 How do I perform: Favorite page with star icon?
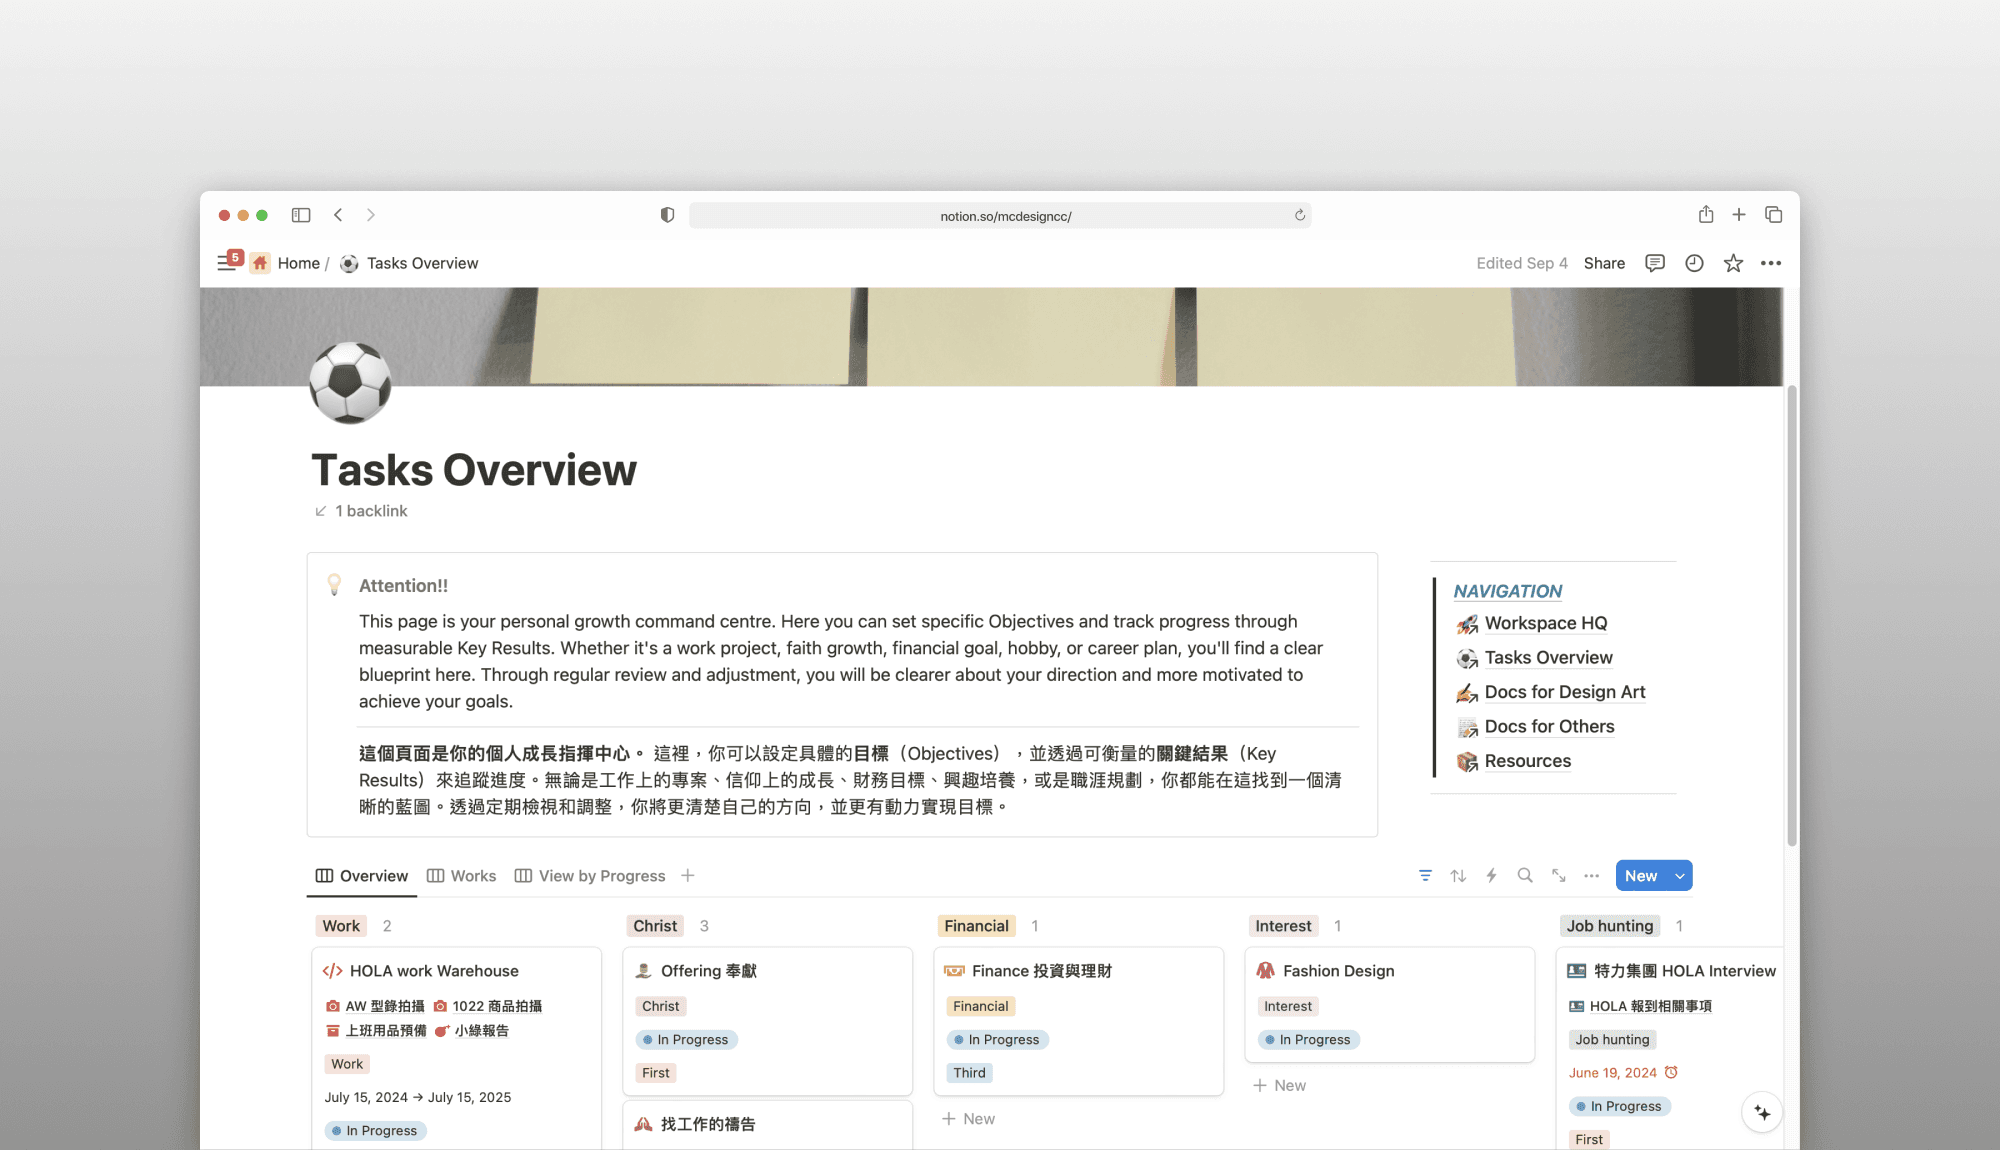(1733, 263)
